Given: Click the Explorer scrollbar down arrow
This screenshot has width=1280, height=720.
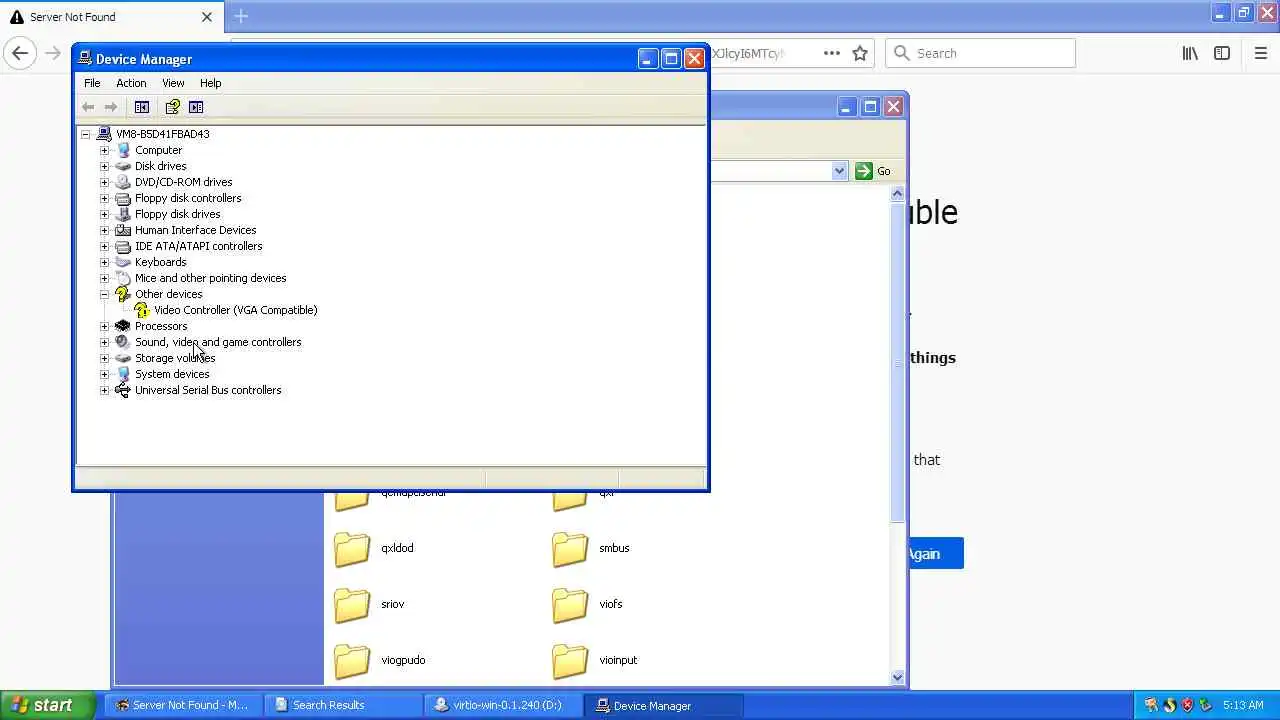Looking at the screenshot, I should [897, 677].
